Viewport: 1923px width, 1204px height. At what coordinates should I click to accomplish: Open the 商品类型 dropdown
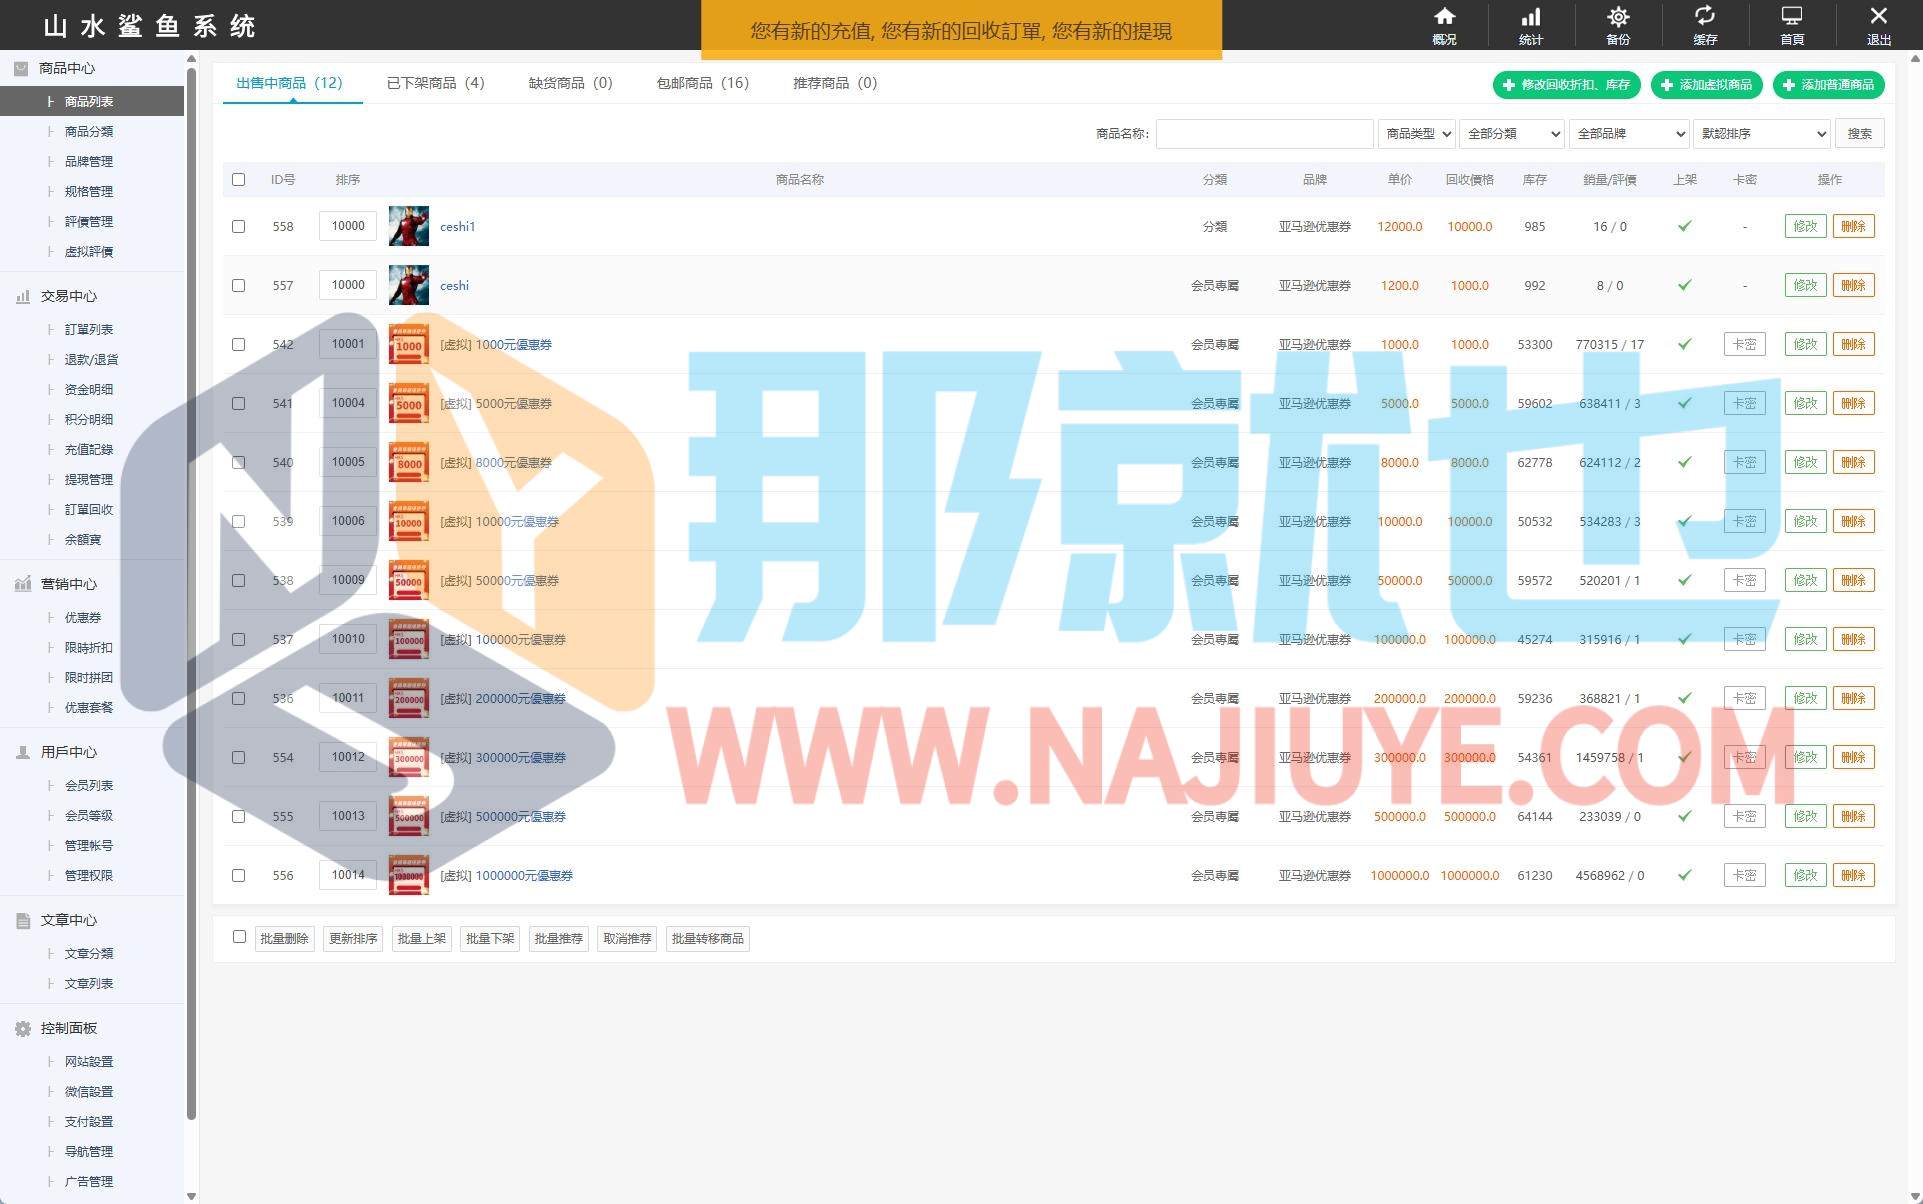coord(1417,133)
